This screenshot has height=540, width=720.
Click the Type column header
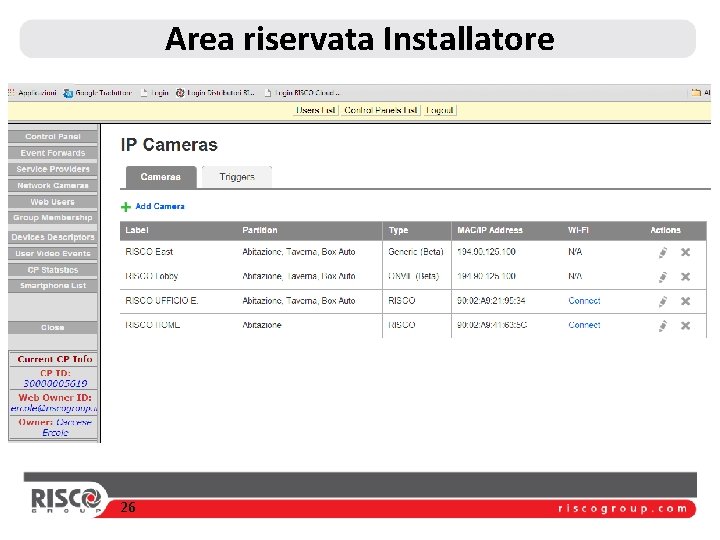point(399,230)
